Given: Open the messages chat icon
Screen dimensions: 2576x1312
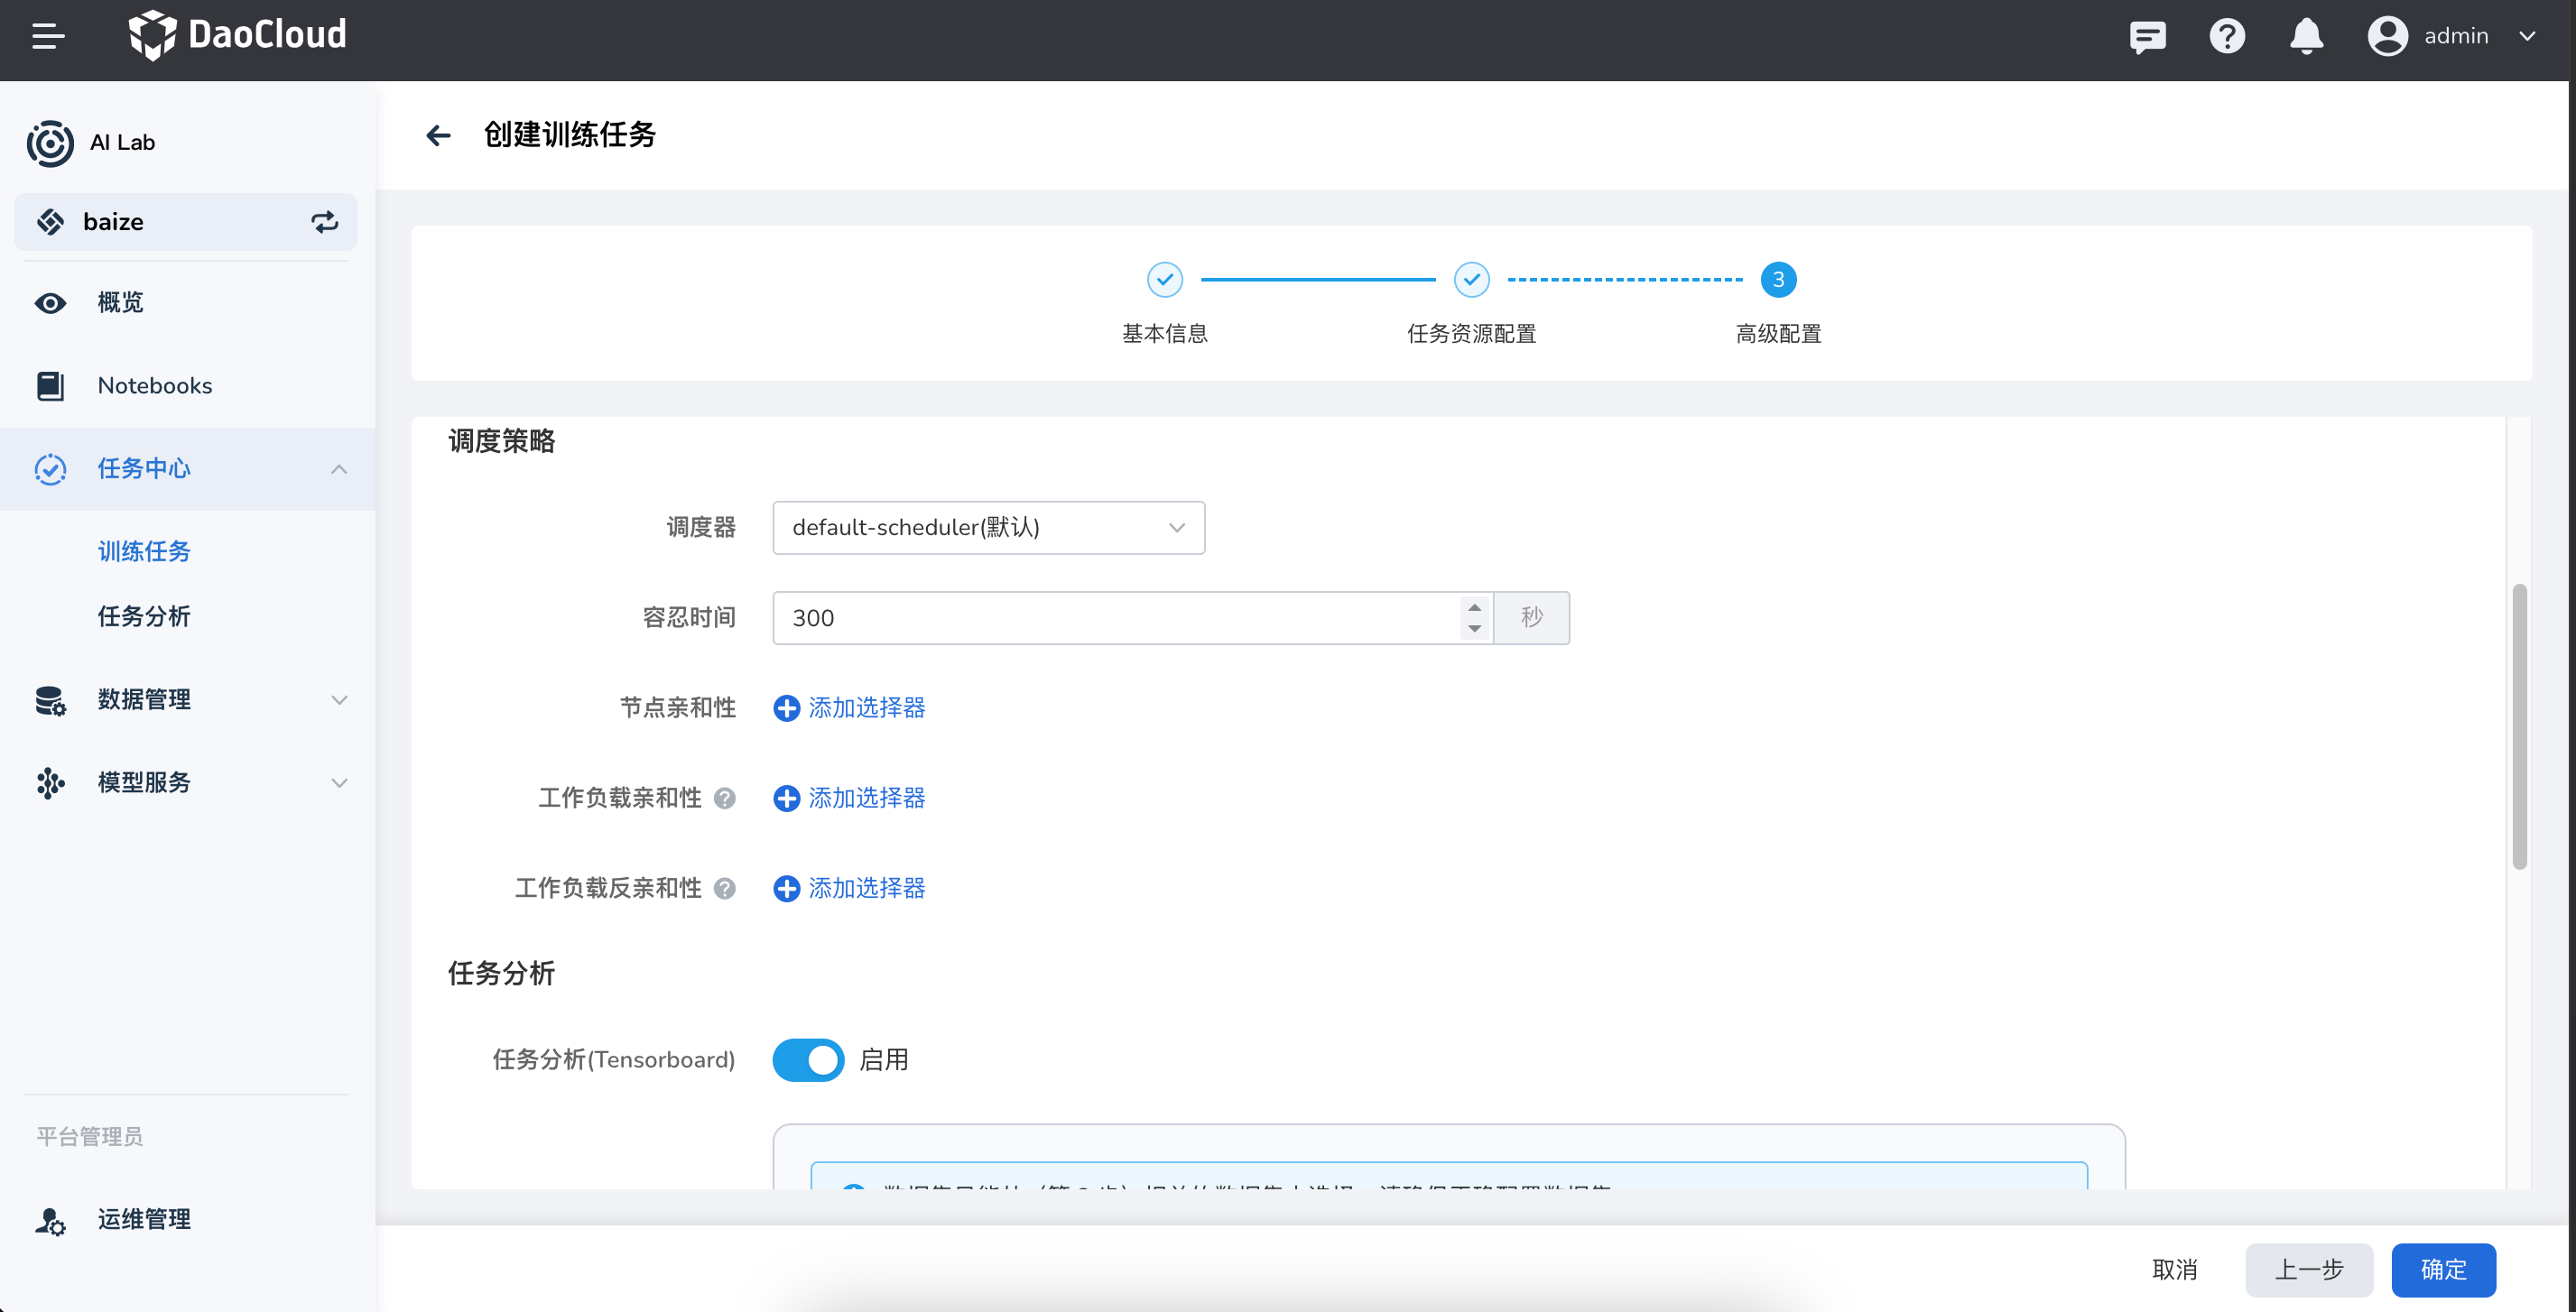Looking at the screenshot, I should tap(2147, 37).
